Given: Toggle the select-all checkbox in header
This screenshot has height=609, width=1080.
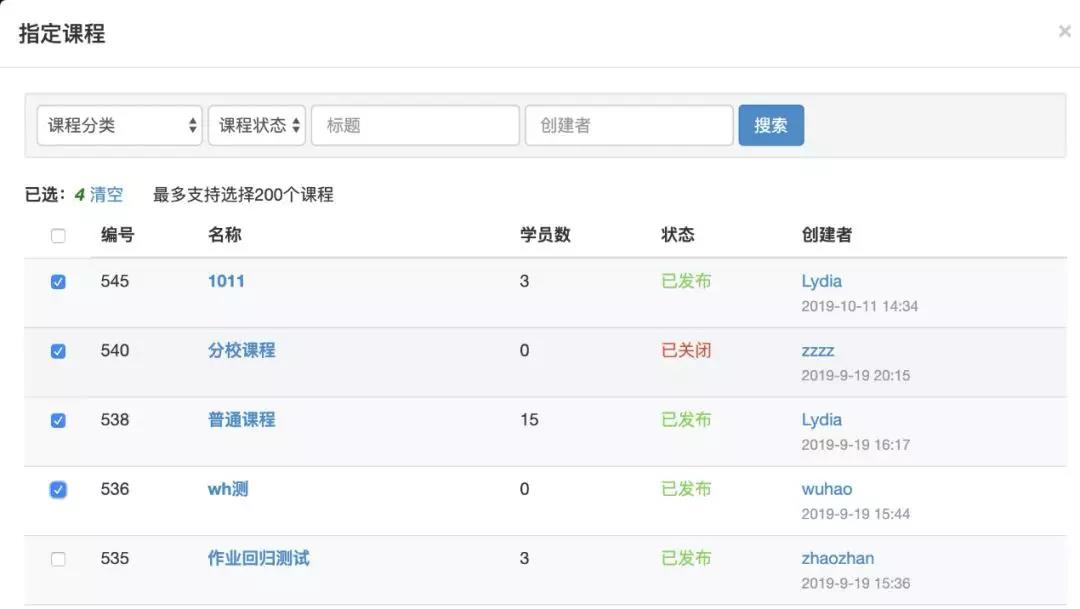Looking at the screenshot, I should coord(58,236).
